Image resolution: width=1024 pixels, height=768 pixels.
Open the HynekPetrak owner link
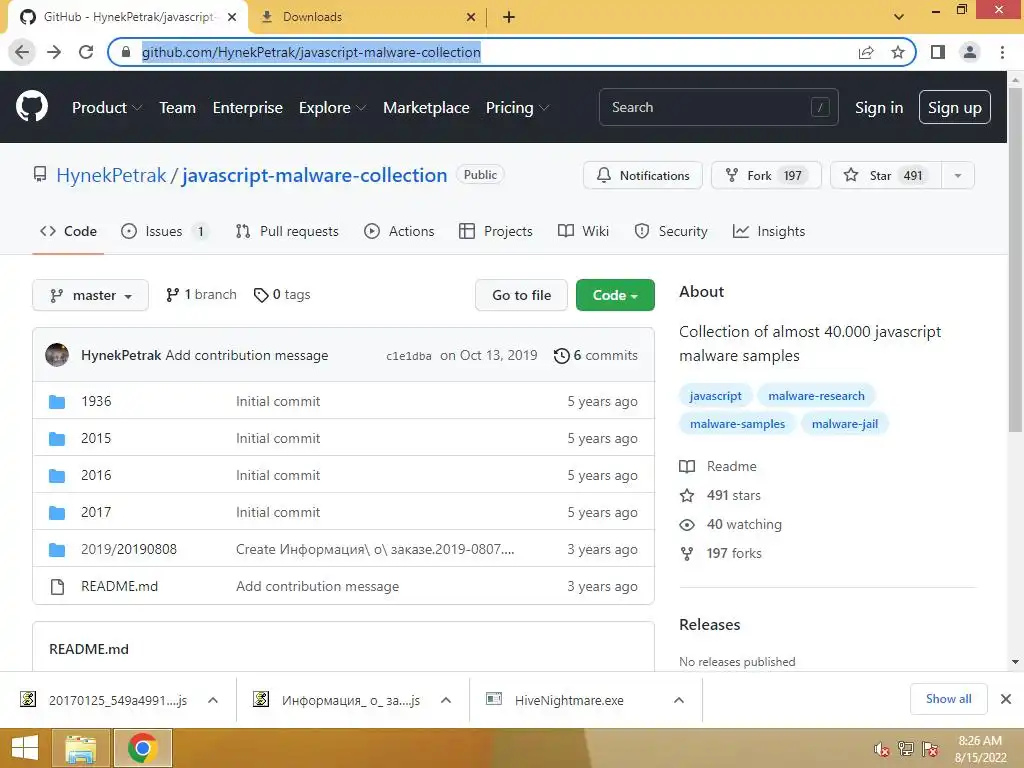pos(111,176)
